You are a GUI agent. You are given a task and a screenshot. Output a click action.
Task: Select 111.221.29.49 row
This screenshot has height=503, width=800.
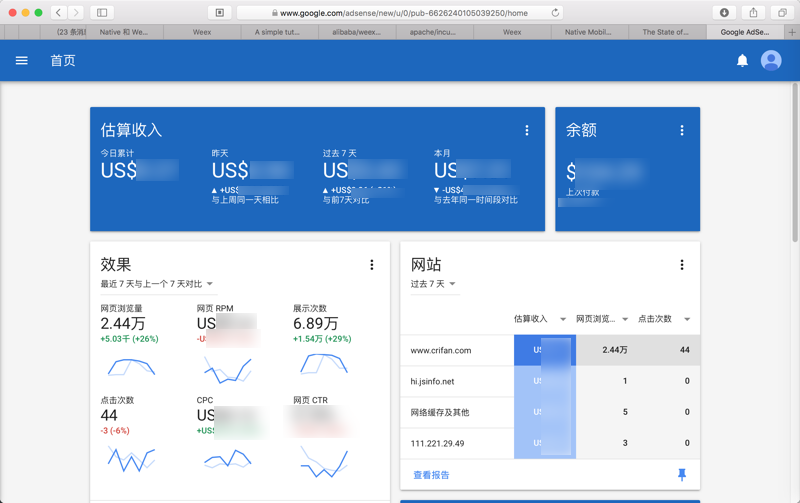click(x=550, y=443)
